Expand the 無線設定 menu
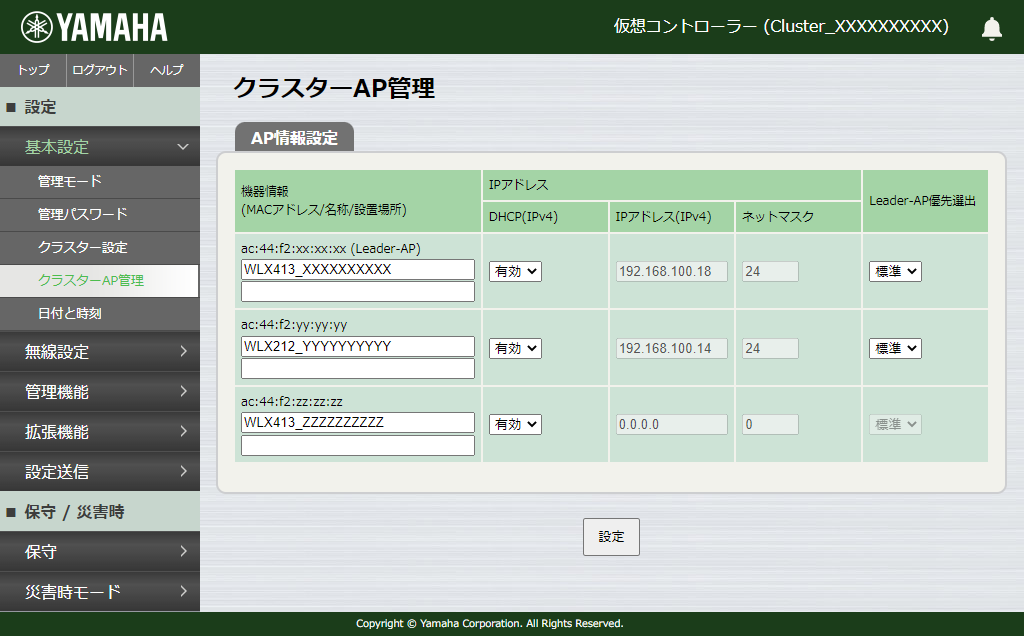This screenshot has width=1024, height=636. click(100, 352)
